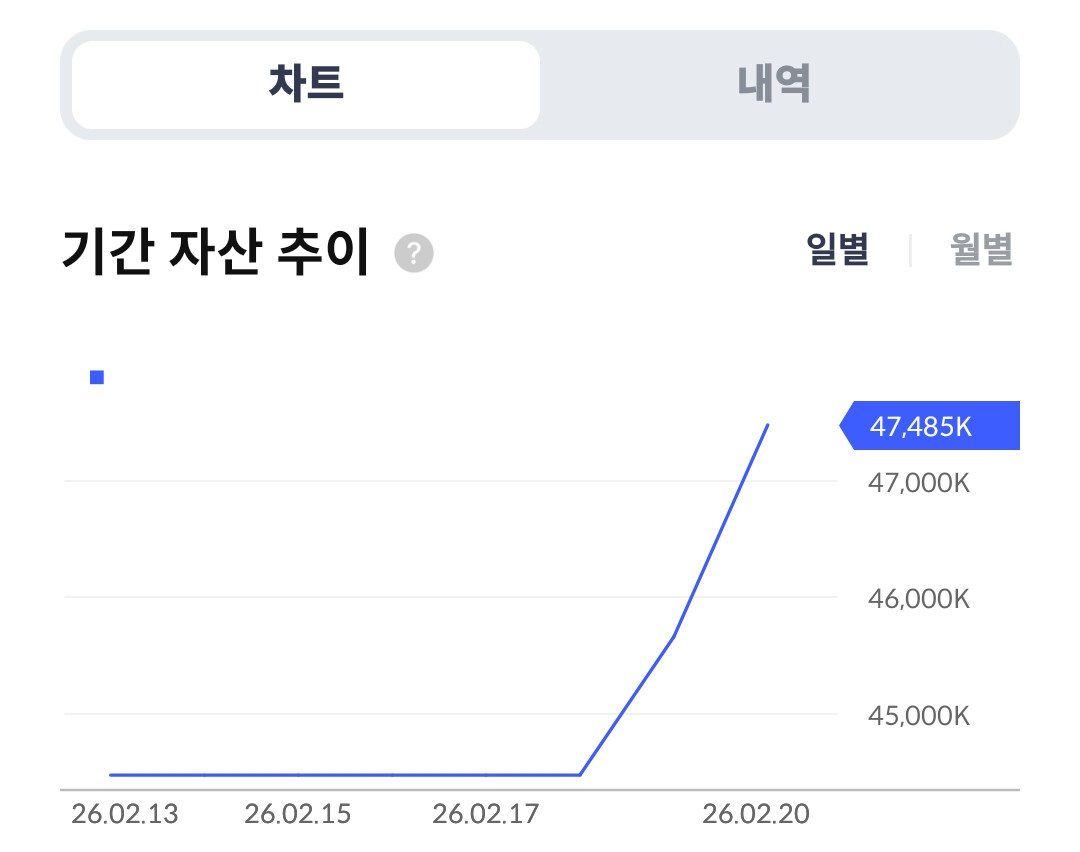Tap the line's starting point above 26.02.13
Image resolution: width=1080 pixels, height=852 pixels.
pyautogui.click(x=111, y=775)
